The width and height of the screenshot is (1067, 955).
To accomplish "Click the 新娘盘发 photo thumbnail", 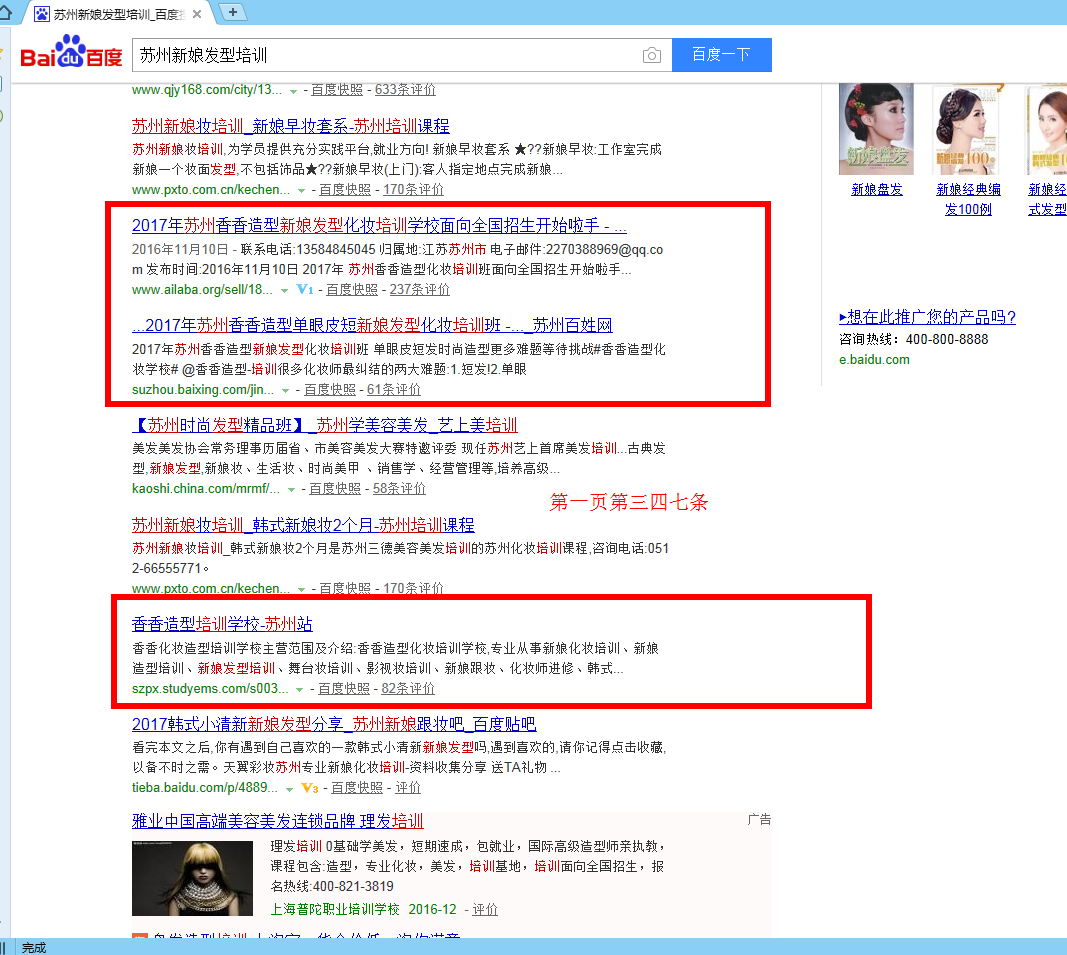I will [x=876, y=129].
